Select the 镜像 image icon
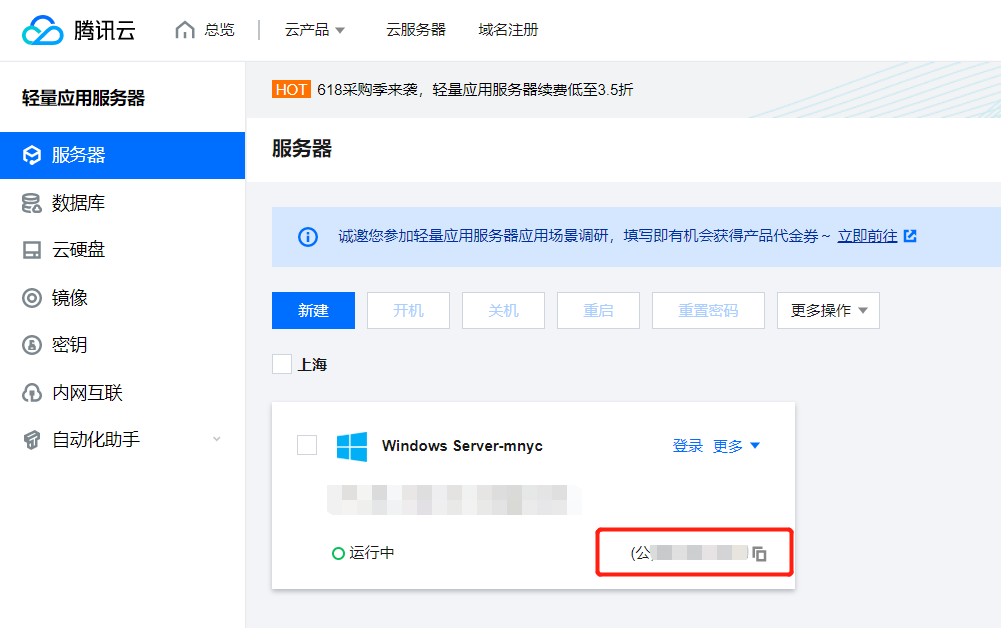 coord(32,297)
